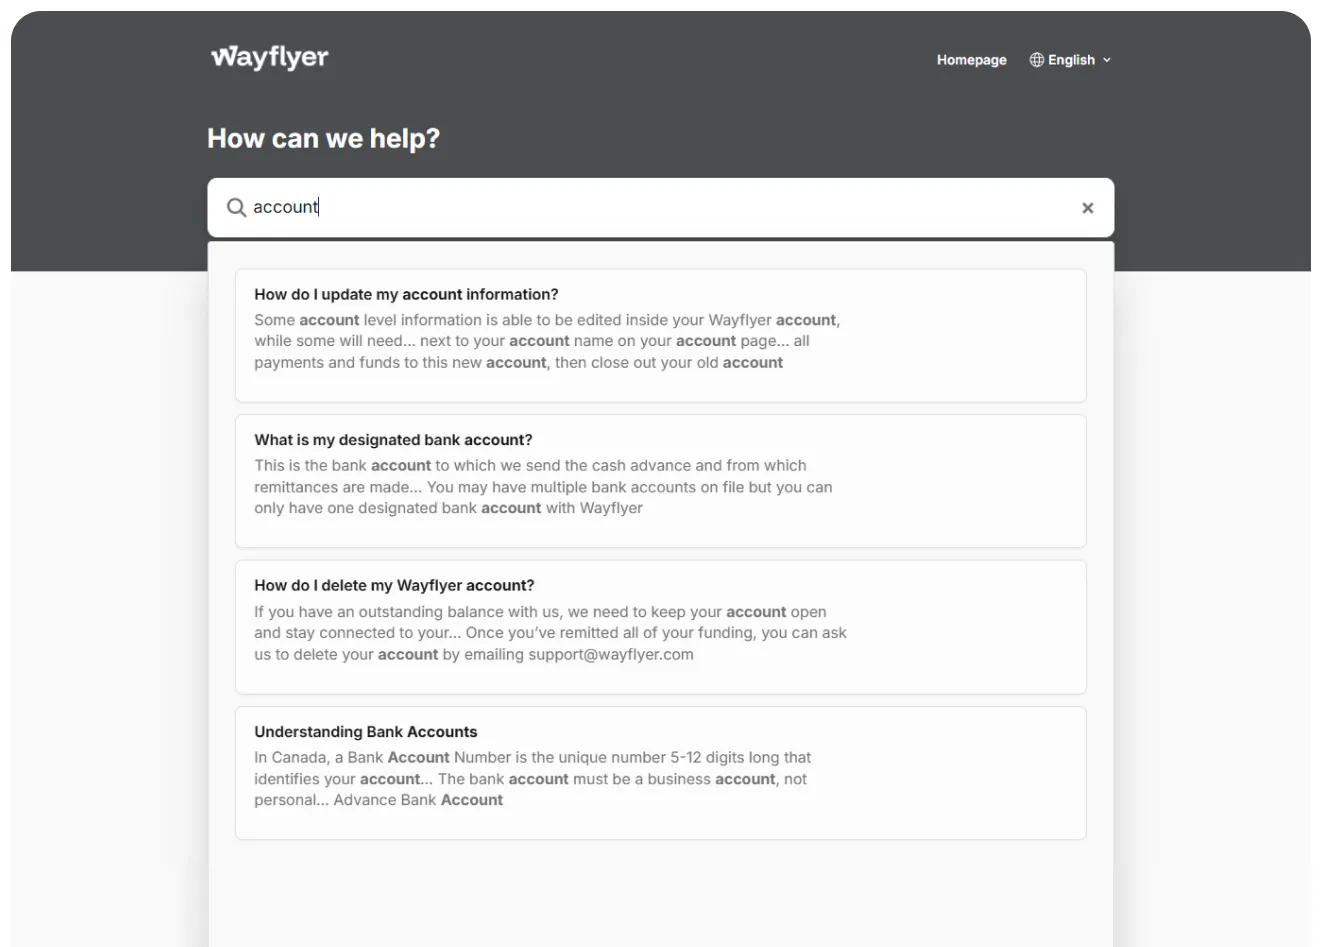The image size is (1322, 947).
Task: Click the empty area below the search results
Action: (660, 895)
